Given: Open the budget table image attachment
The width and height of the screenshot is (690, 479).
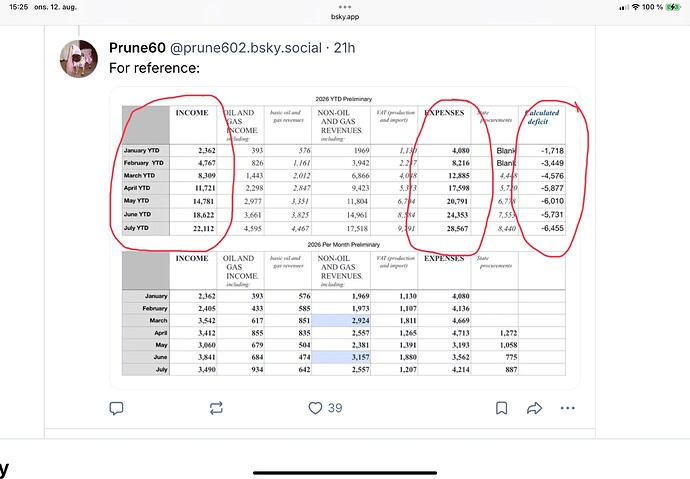Looking at the screenshot, I should 345,238.
